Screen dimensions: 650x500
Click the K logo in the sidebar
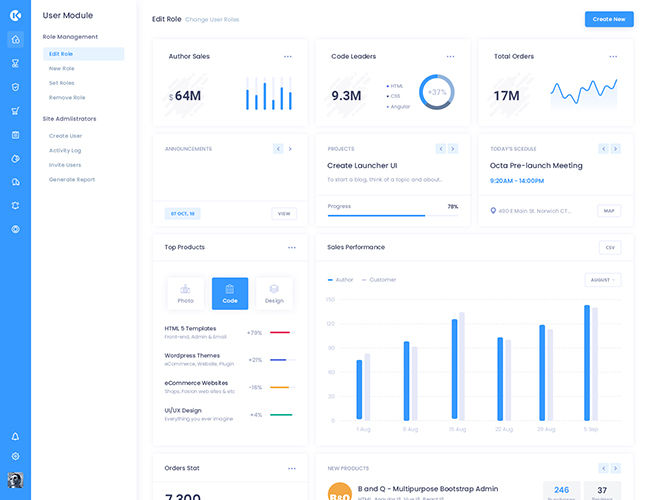15,16
